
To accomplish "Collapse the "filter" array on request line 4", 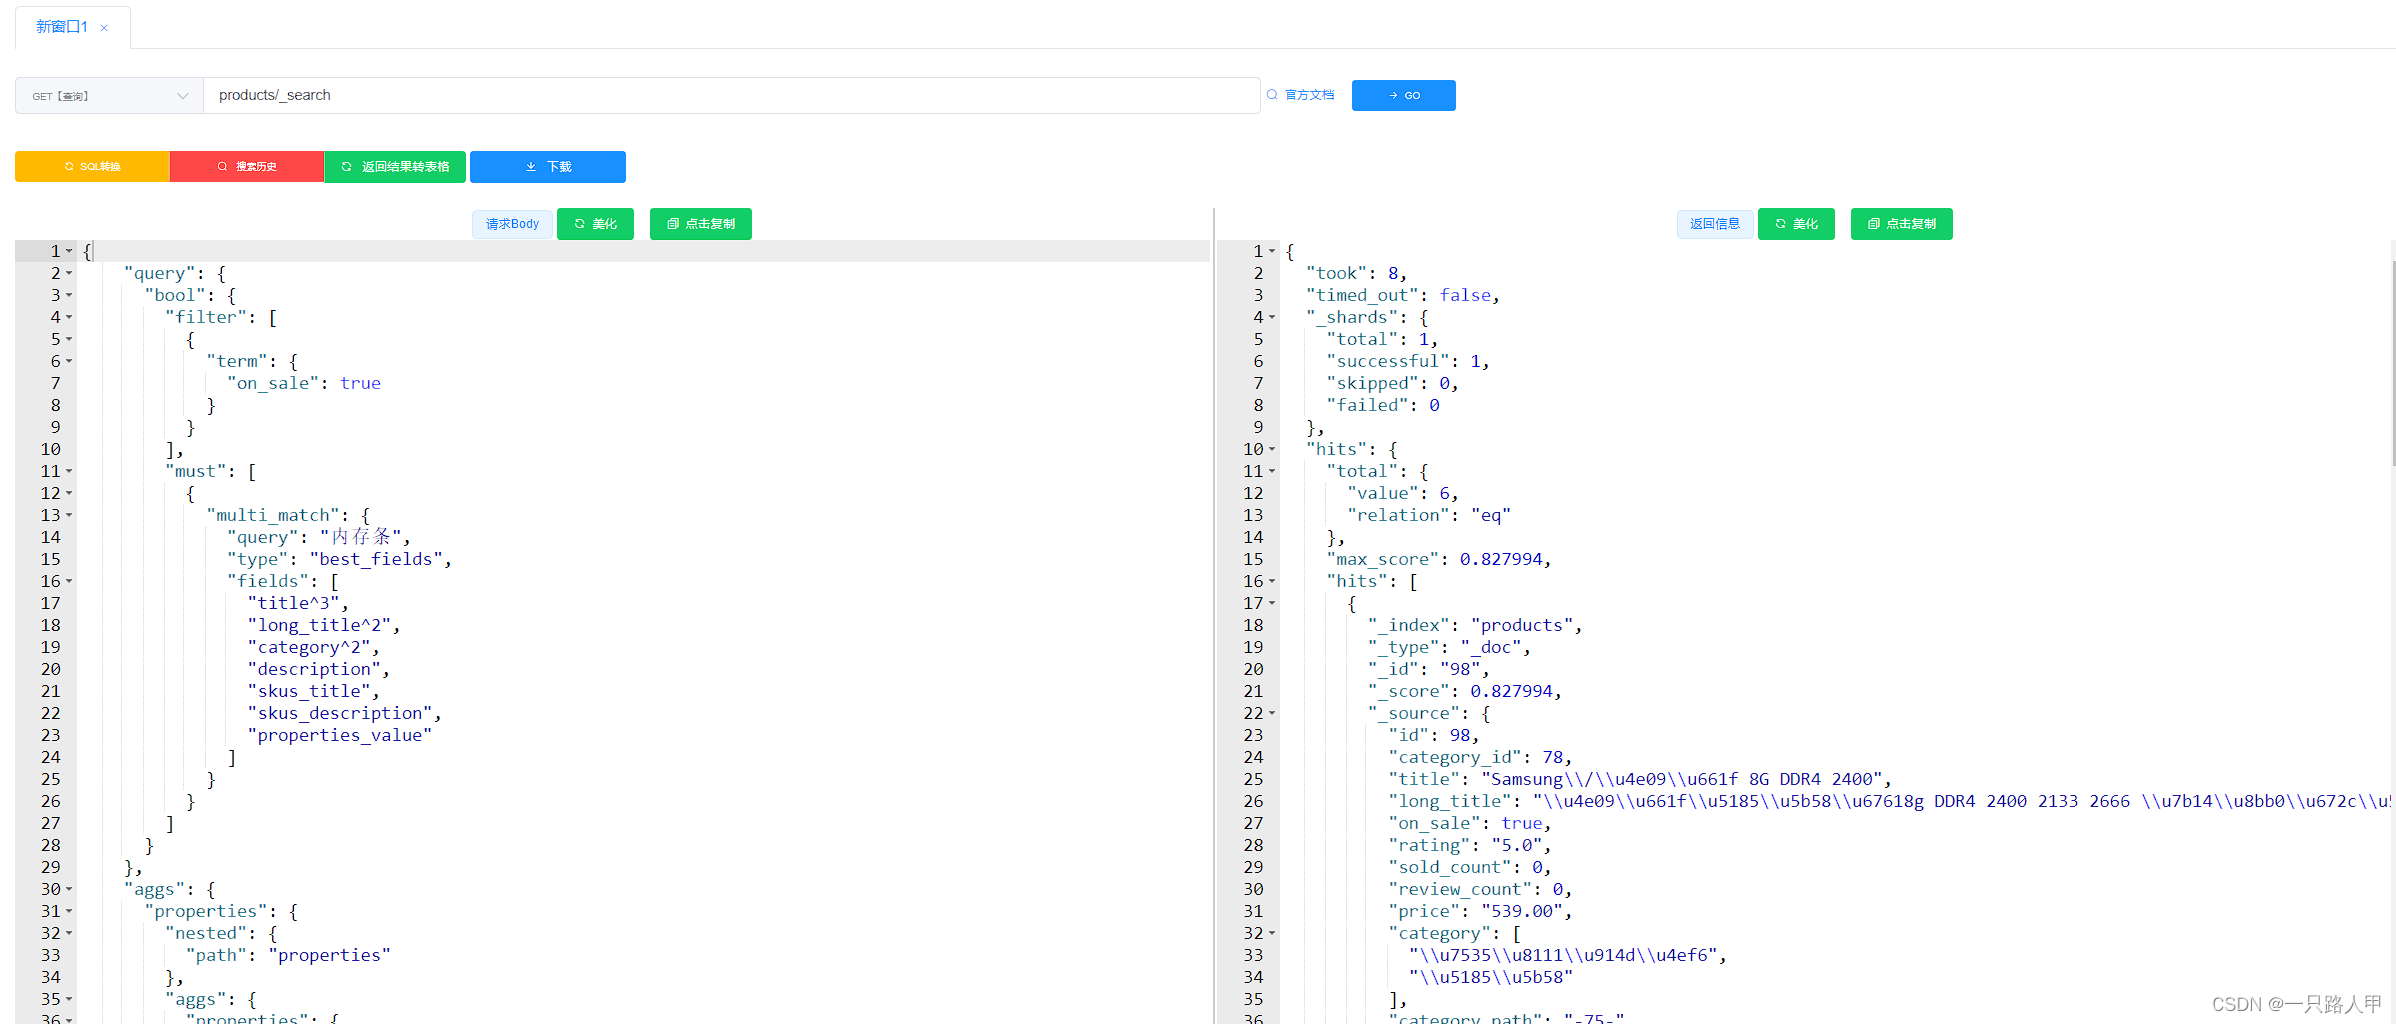I will pos(69,318).
